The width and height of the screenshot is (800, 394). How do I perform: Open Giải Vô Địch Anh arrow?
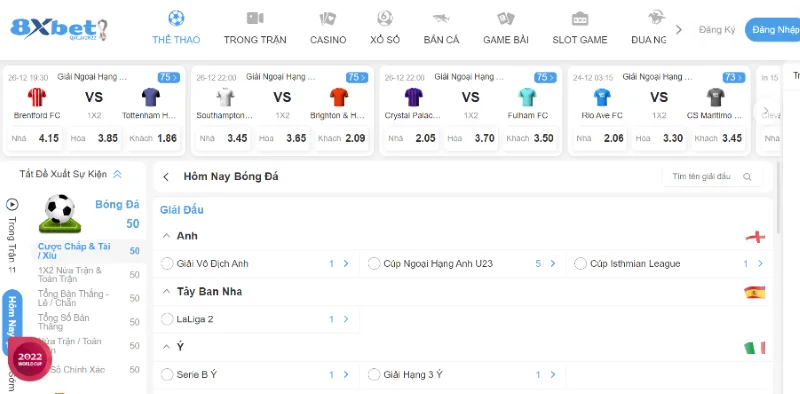(x=346, y=264)
